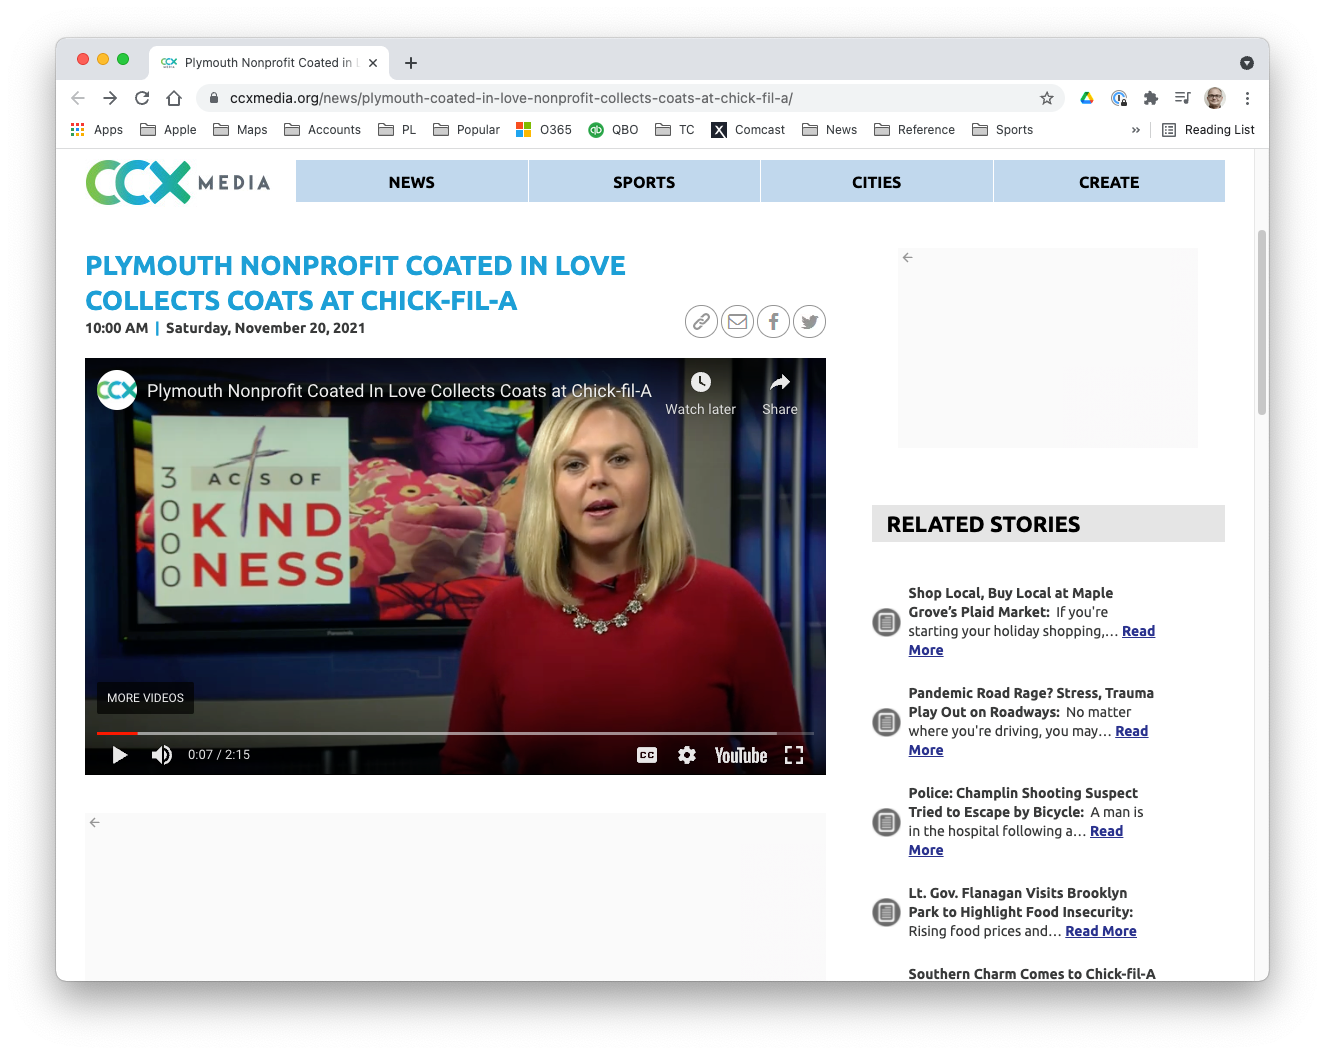Screen dimensions: 1325x1055
Task: Open the Maps bookmarks folder
Action: 240,130
